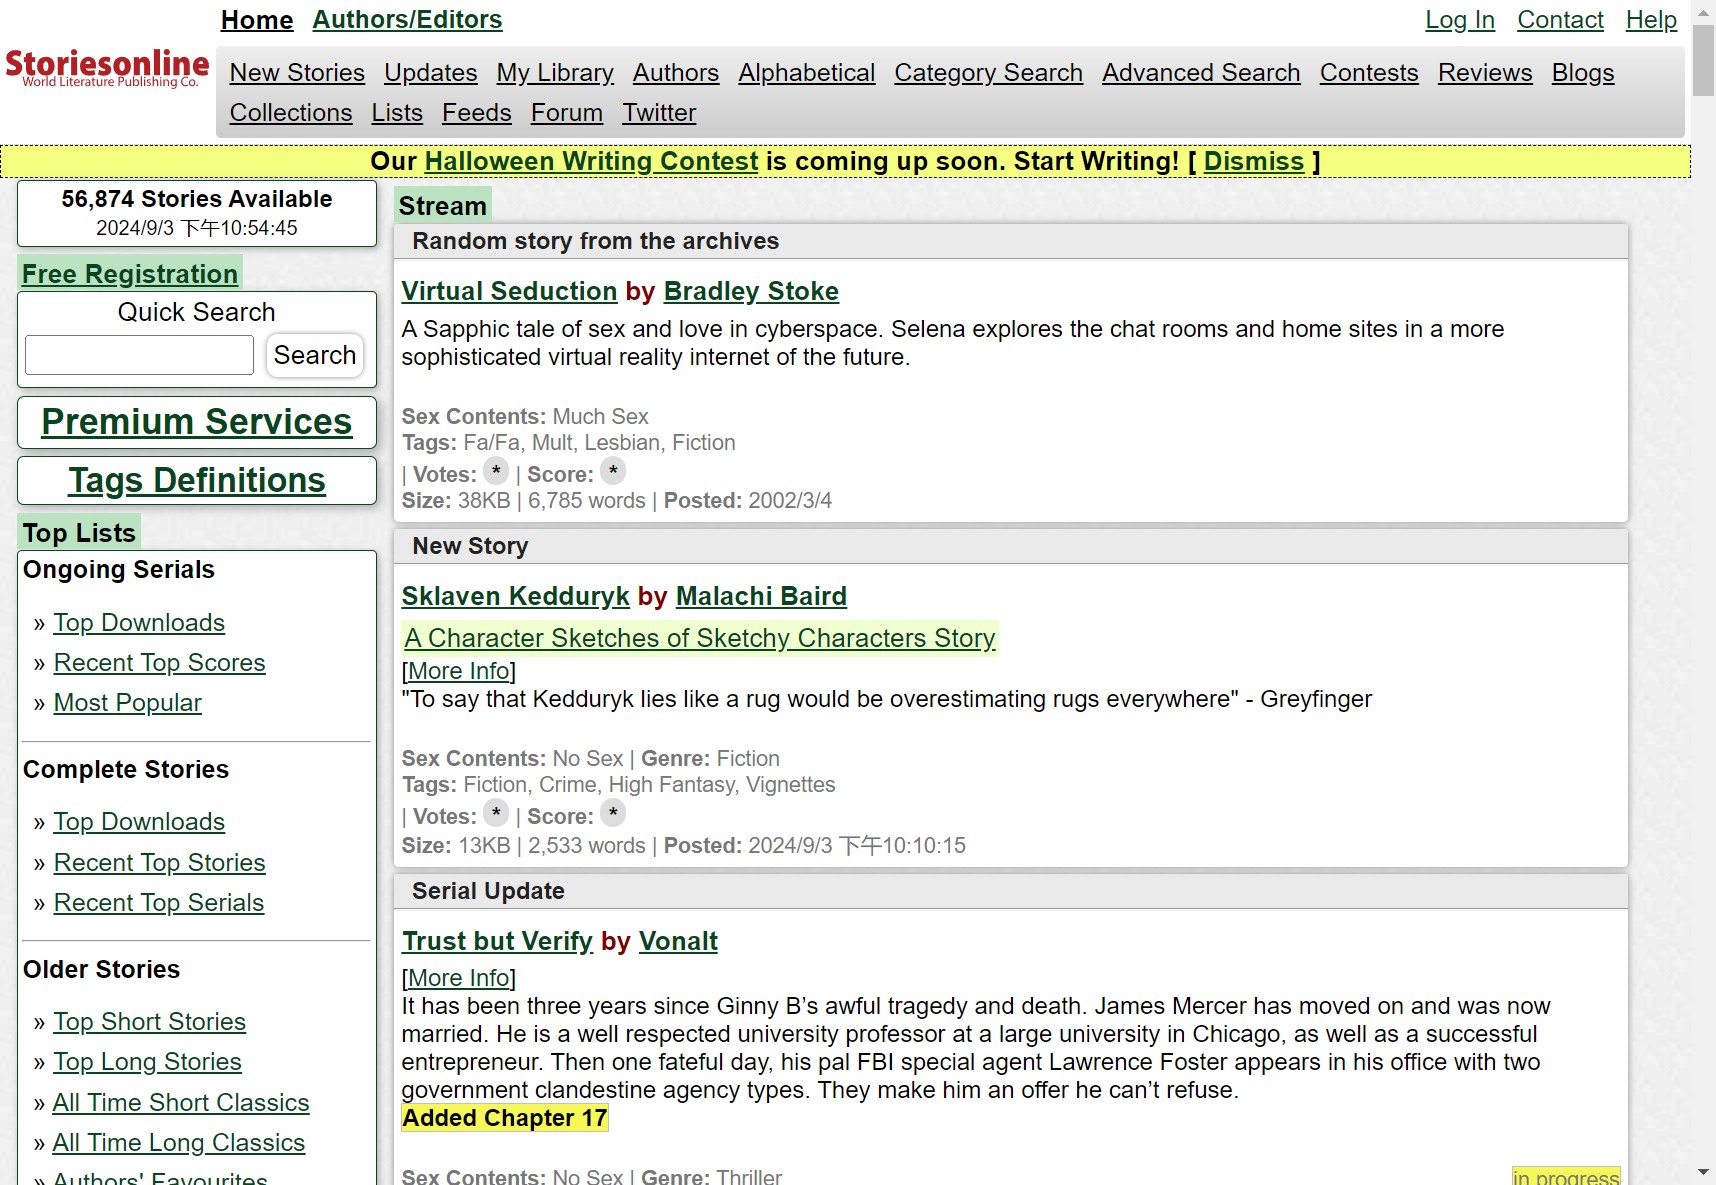Click the Votes asterisk for Virtual Seduction
The image size is (1716, 1185).
click(496, 472)
